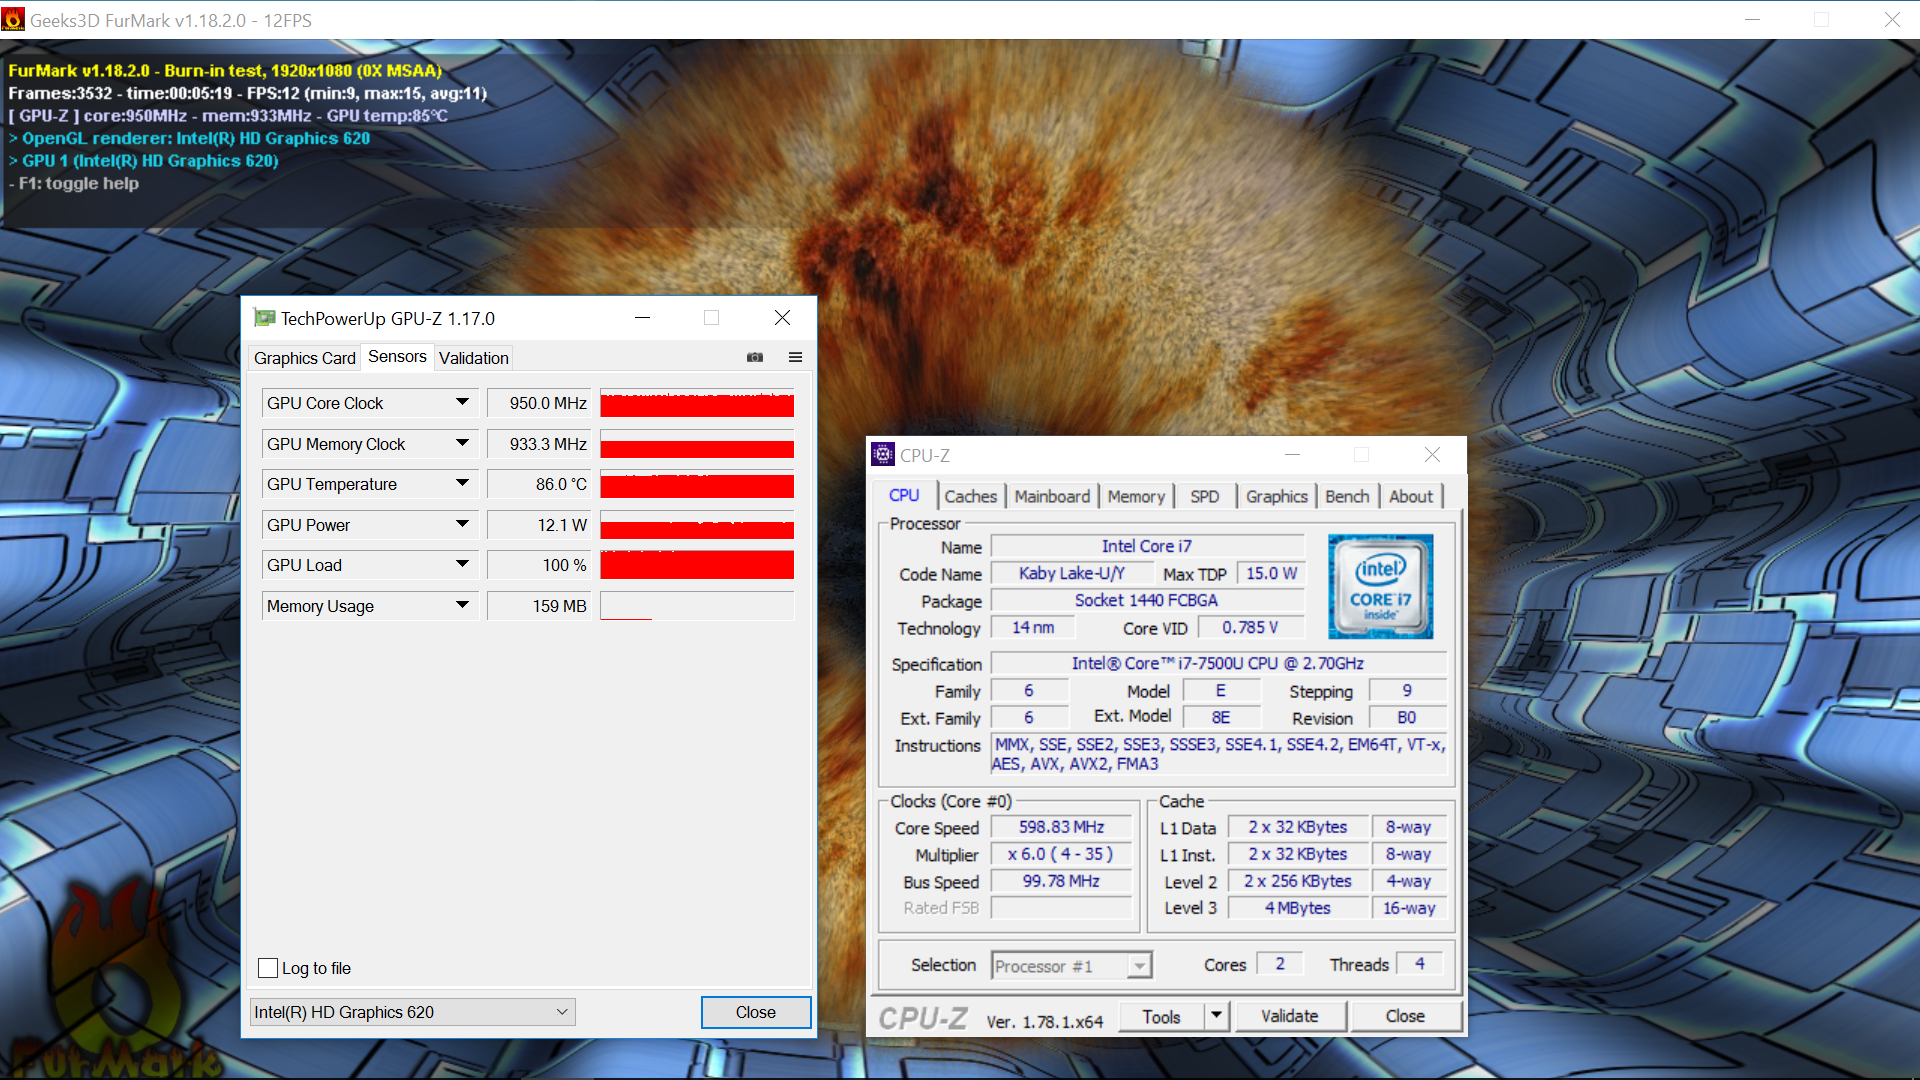The width and height of the screenshot is (1920, 1080).
Task: Open the GPU Load sensor dropdown
Action: (x=462, y=565)
